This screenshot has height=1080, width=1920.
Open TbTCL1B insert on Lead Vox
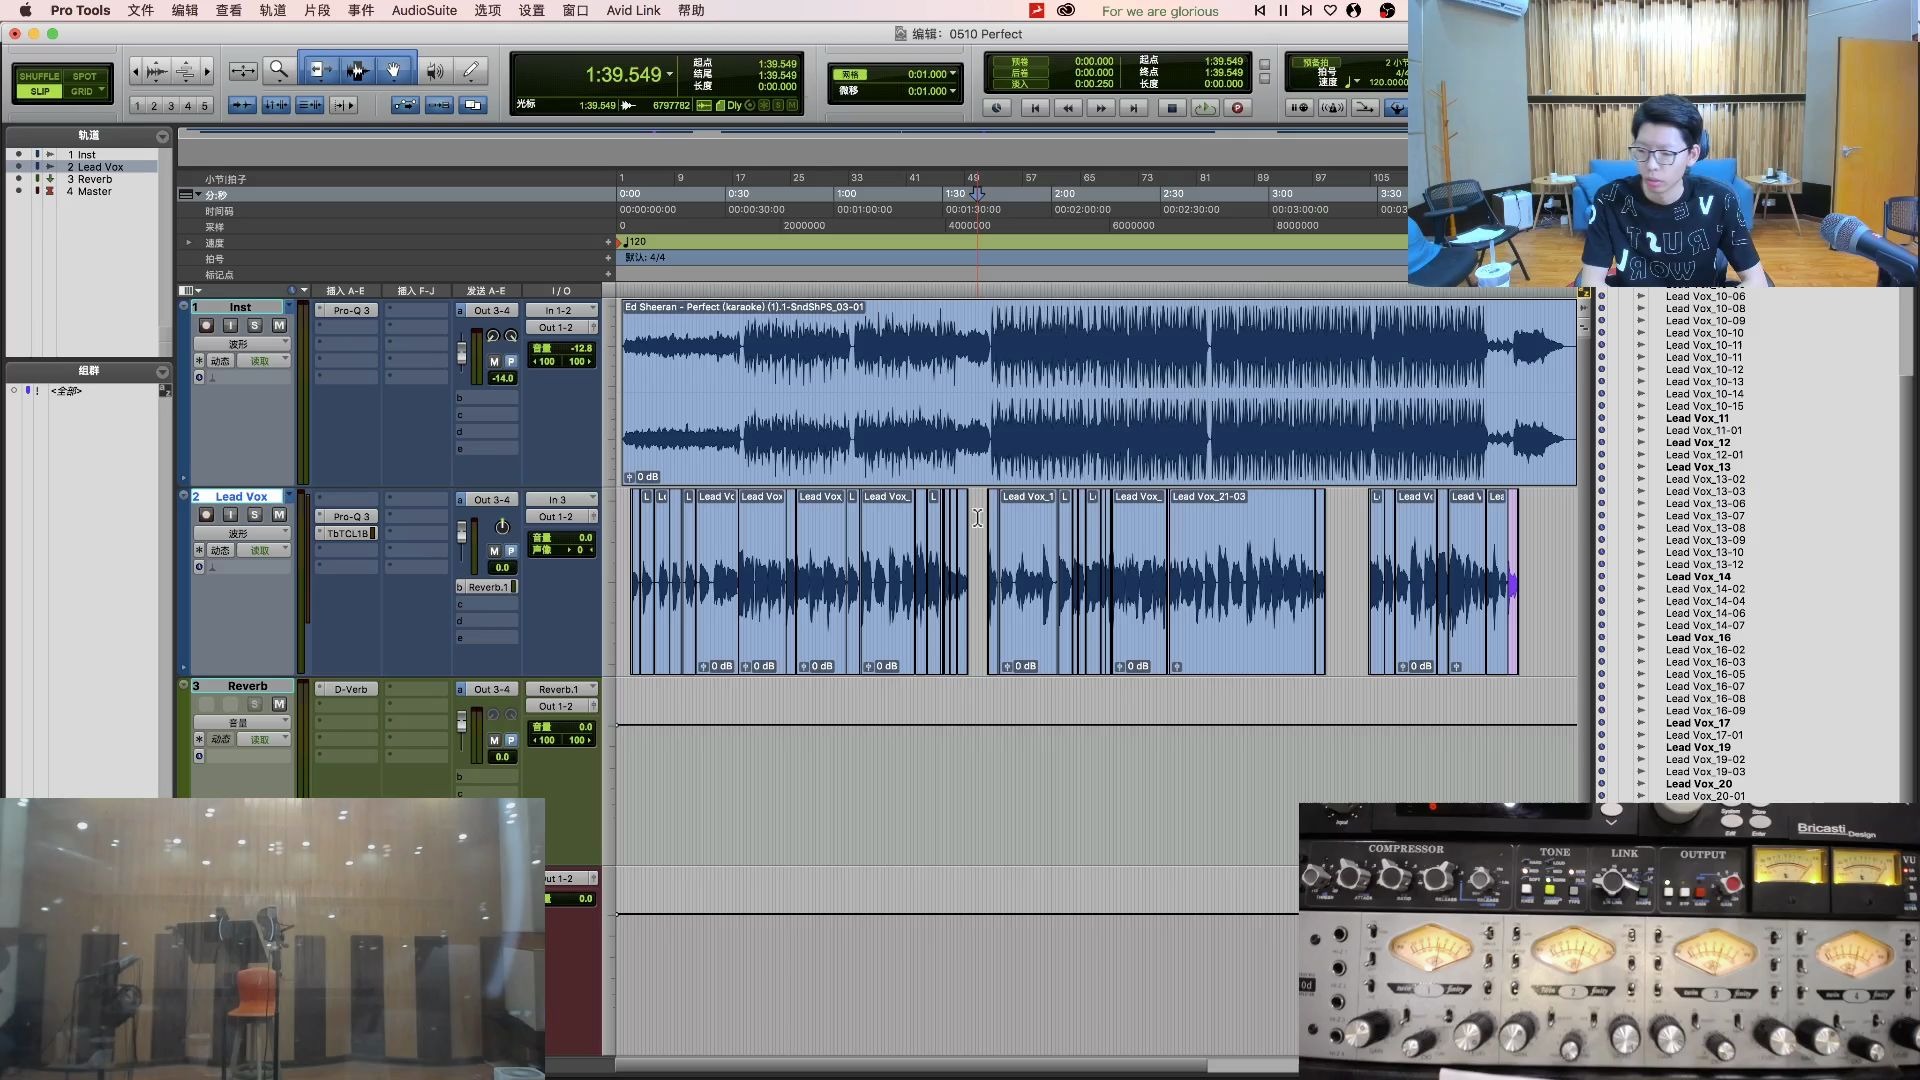click(347, 533)
